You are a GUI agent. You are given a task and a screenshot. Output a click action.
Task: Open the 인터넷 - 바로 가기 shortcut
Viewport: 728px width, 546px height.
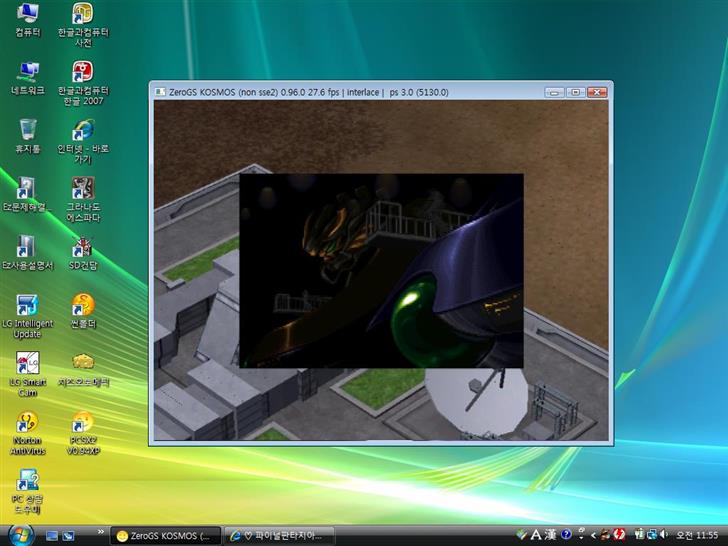[x=83, y=141]
